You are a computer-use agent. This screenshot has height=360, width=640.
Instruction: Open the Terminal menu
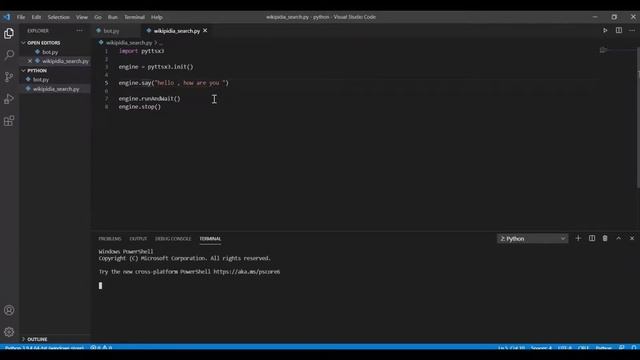134,17
